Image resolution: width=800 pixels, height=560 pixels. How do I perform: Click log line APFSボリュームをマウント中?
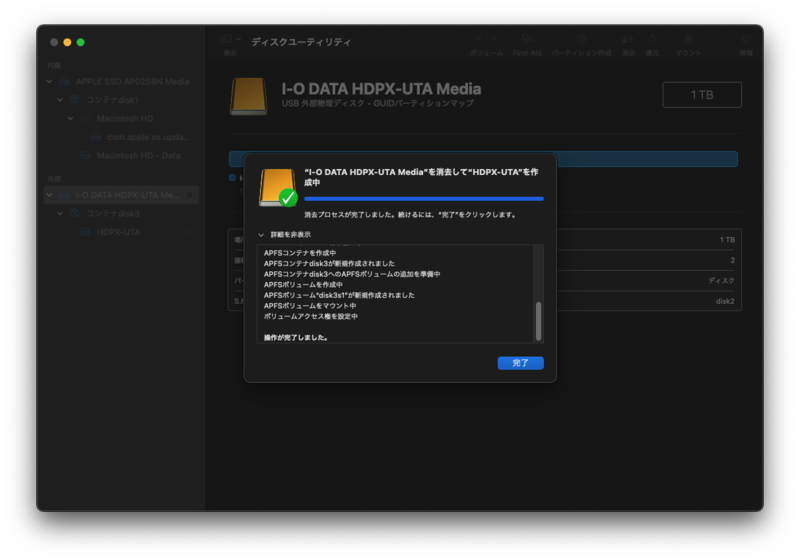[x=310, y=306]
